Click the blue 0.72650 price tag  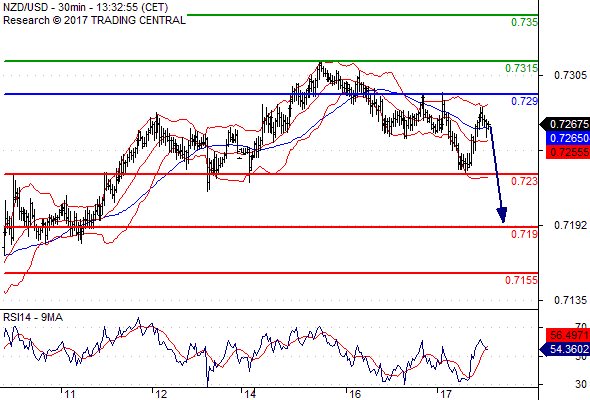tap(568, 138)
